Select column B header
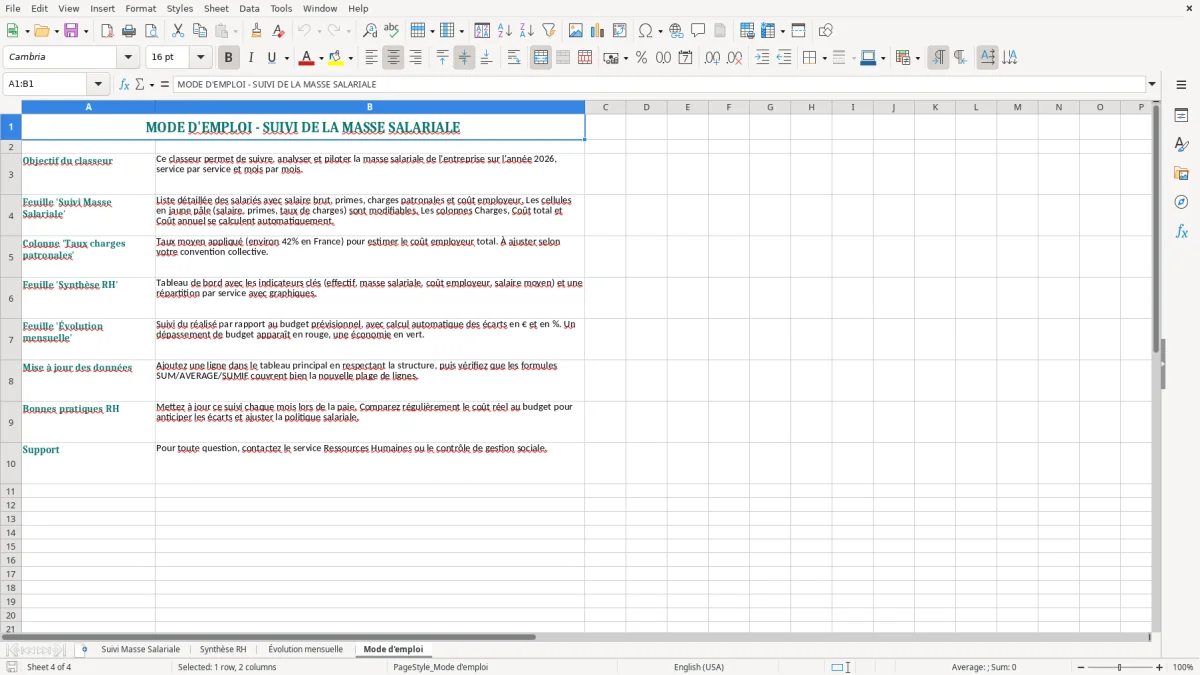 click(369, 107)
